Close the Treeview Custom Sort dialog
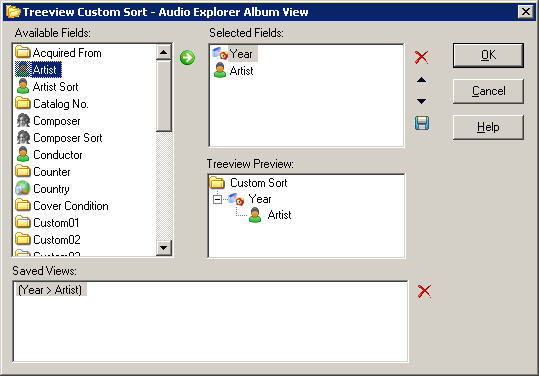The width and height of the screenshot is (539, 376). pos(526,12)
